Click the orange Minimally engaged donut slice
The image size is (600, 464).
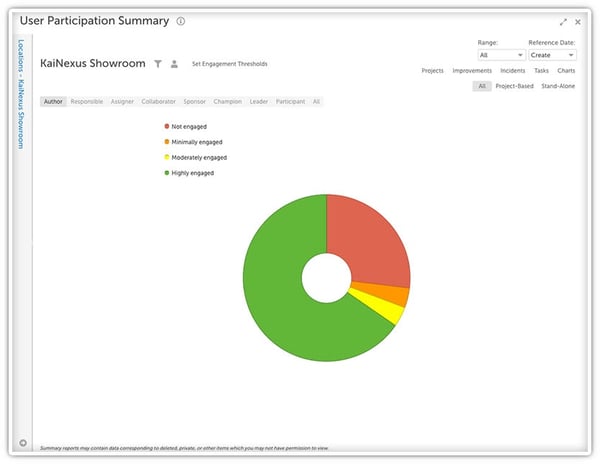click(x=383, y=293)
